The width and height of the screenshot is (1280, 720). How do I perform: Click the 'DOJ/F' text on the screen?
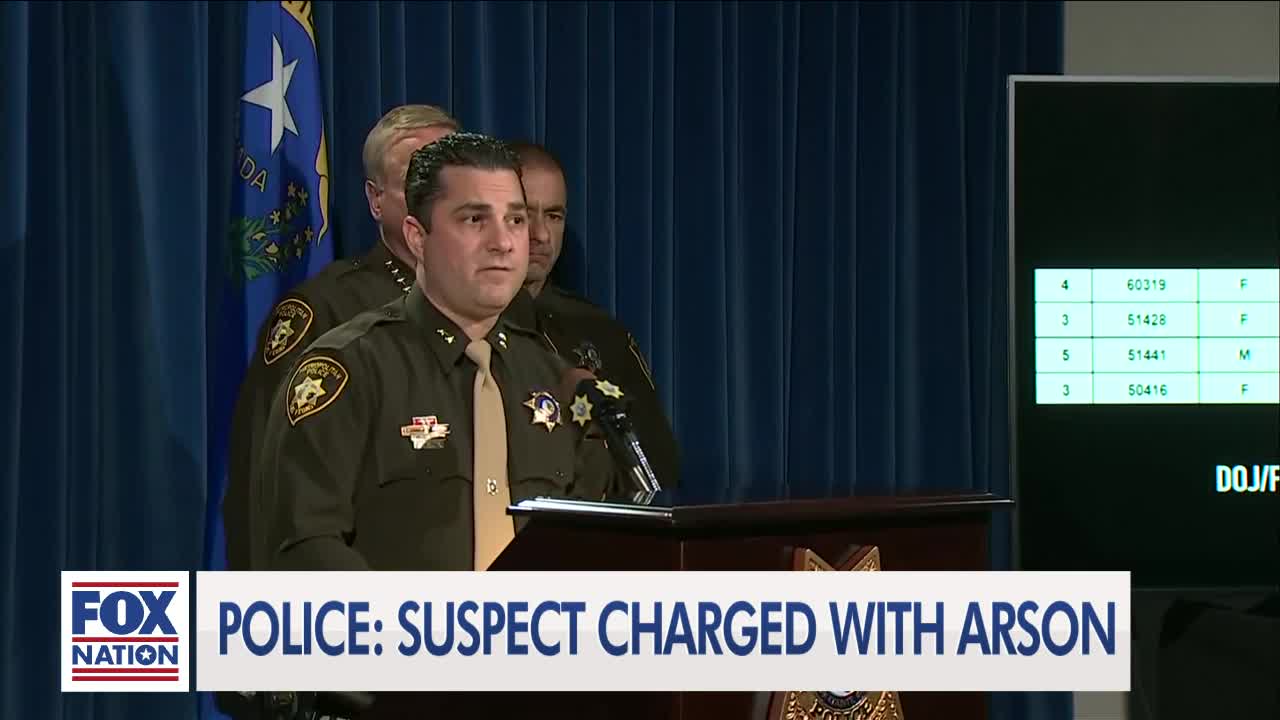coord(1247,479)
